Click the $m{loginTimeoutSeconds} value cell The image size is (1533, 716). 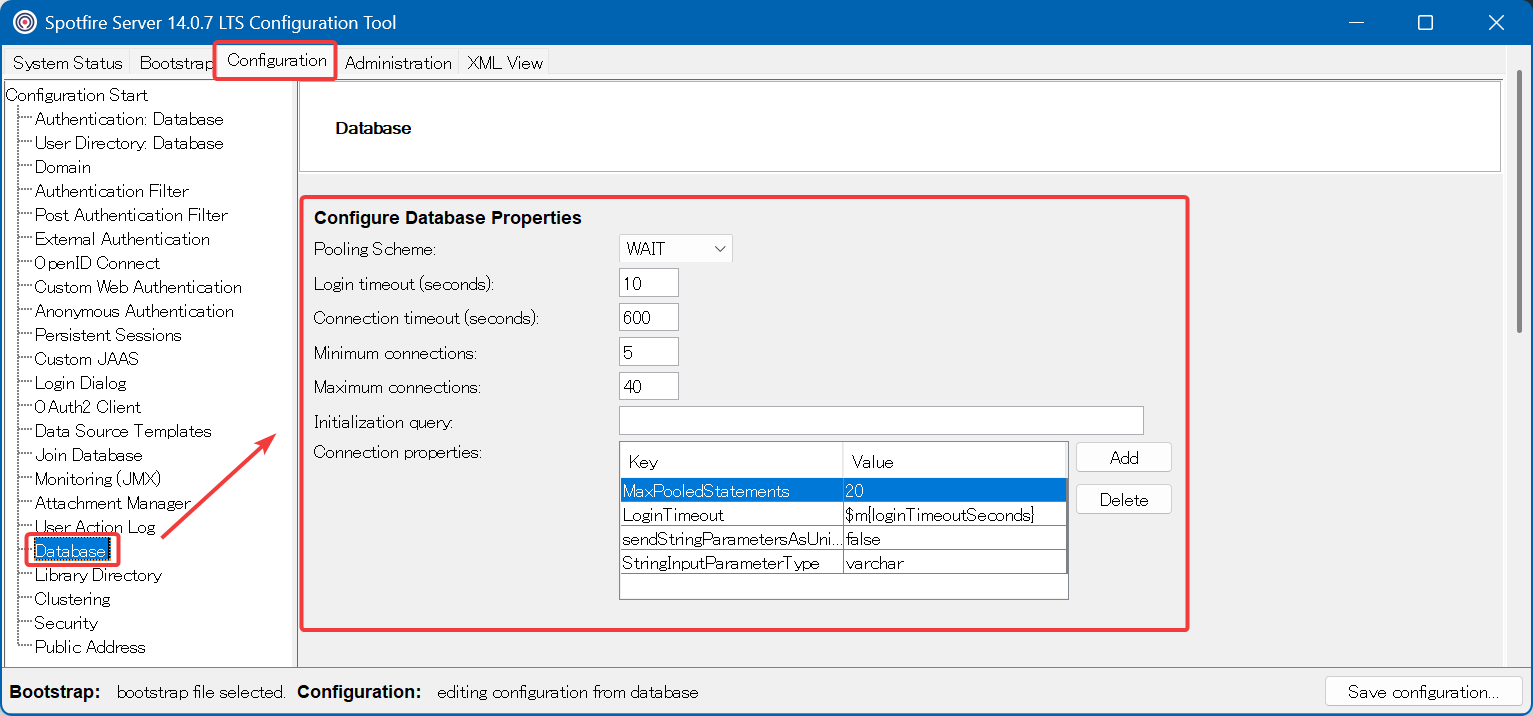click(955, 515)
